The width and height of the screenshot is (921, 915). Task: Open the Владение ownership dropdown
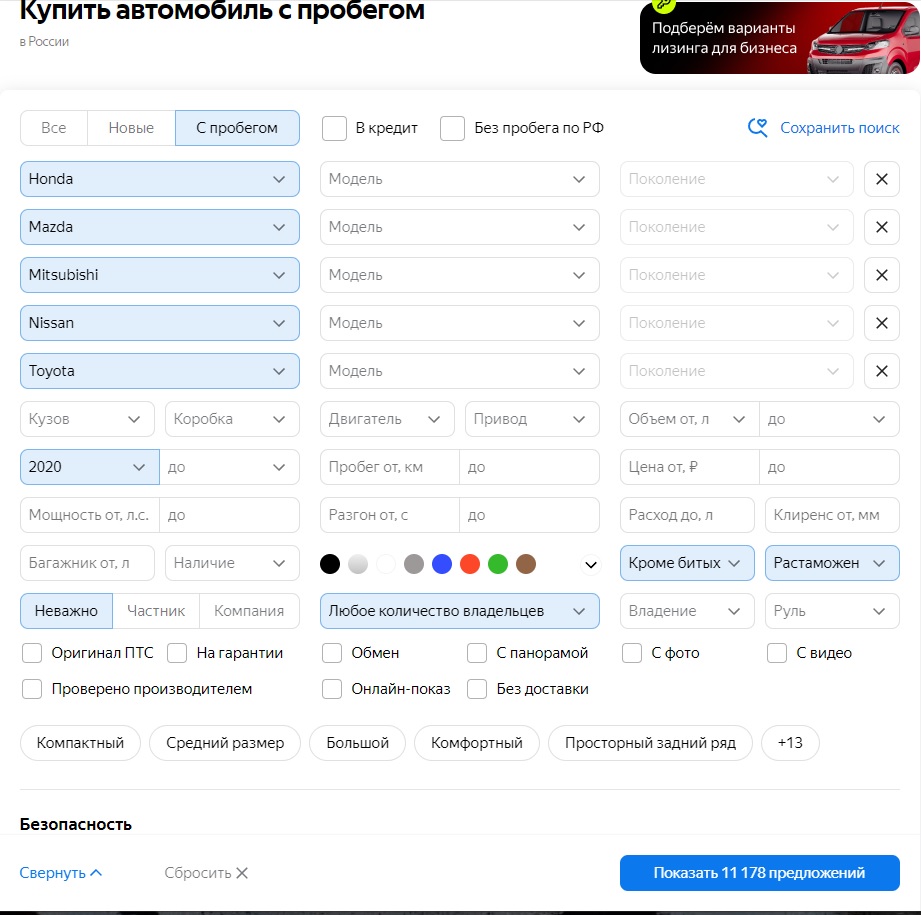(x=687, y=611)
